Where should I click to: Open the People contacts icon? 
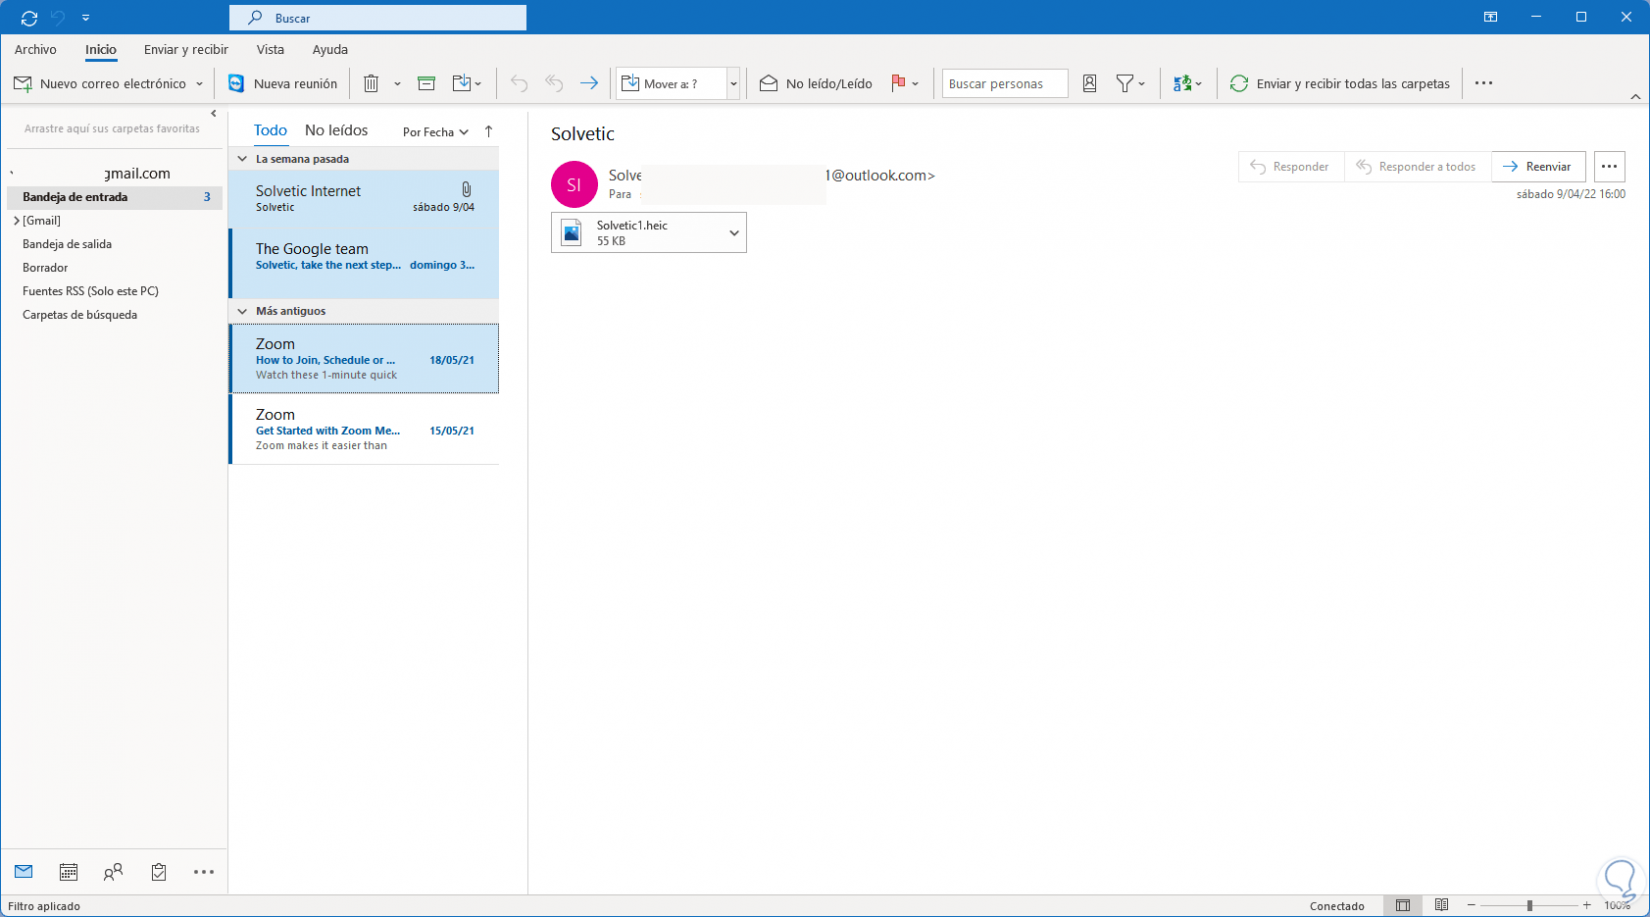coord(113,872)
